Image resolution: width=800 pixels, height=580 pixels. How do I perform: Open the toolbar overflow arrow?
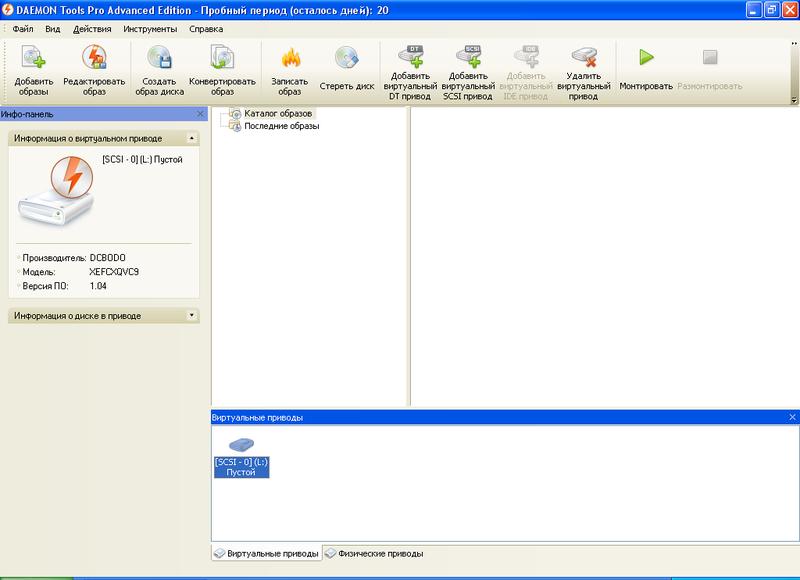[794, 100]
